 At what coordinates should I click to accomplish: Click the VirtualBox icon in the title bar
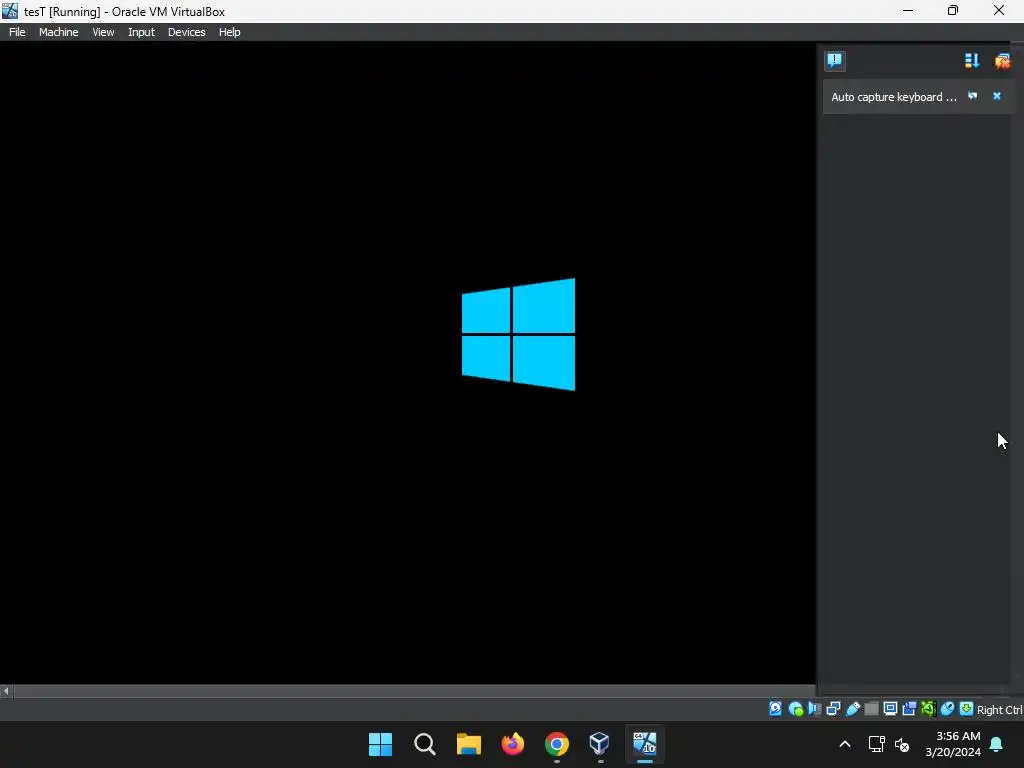tap(9, 10)
